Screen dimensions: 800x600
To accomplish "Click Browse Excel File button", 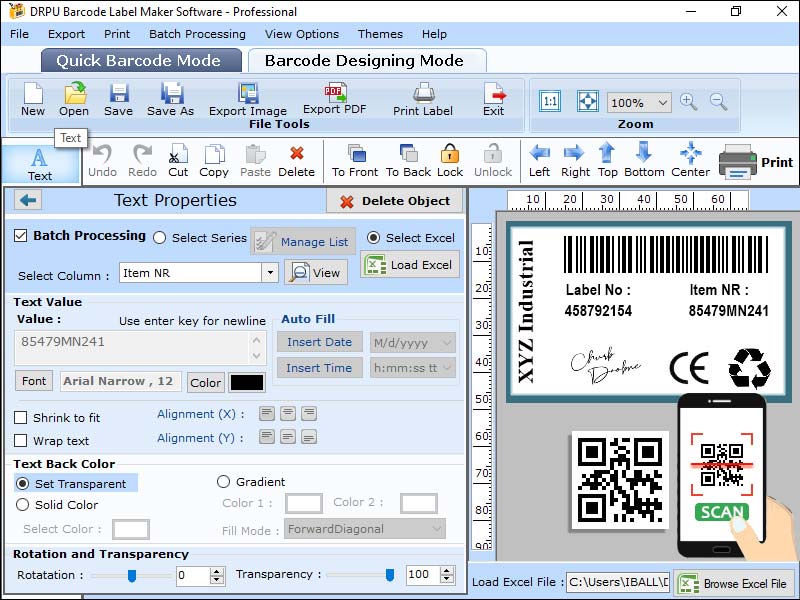I will pos(735,583).
